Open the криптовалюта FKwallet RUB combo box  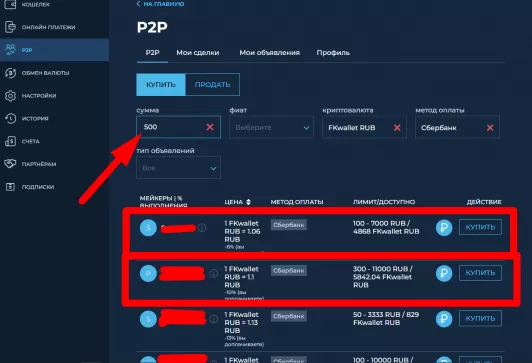point(364,127)
